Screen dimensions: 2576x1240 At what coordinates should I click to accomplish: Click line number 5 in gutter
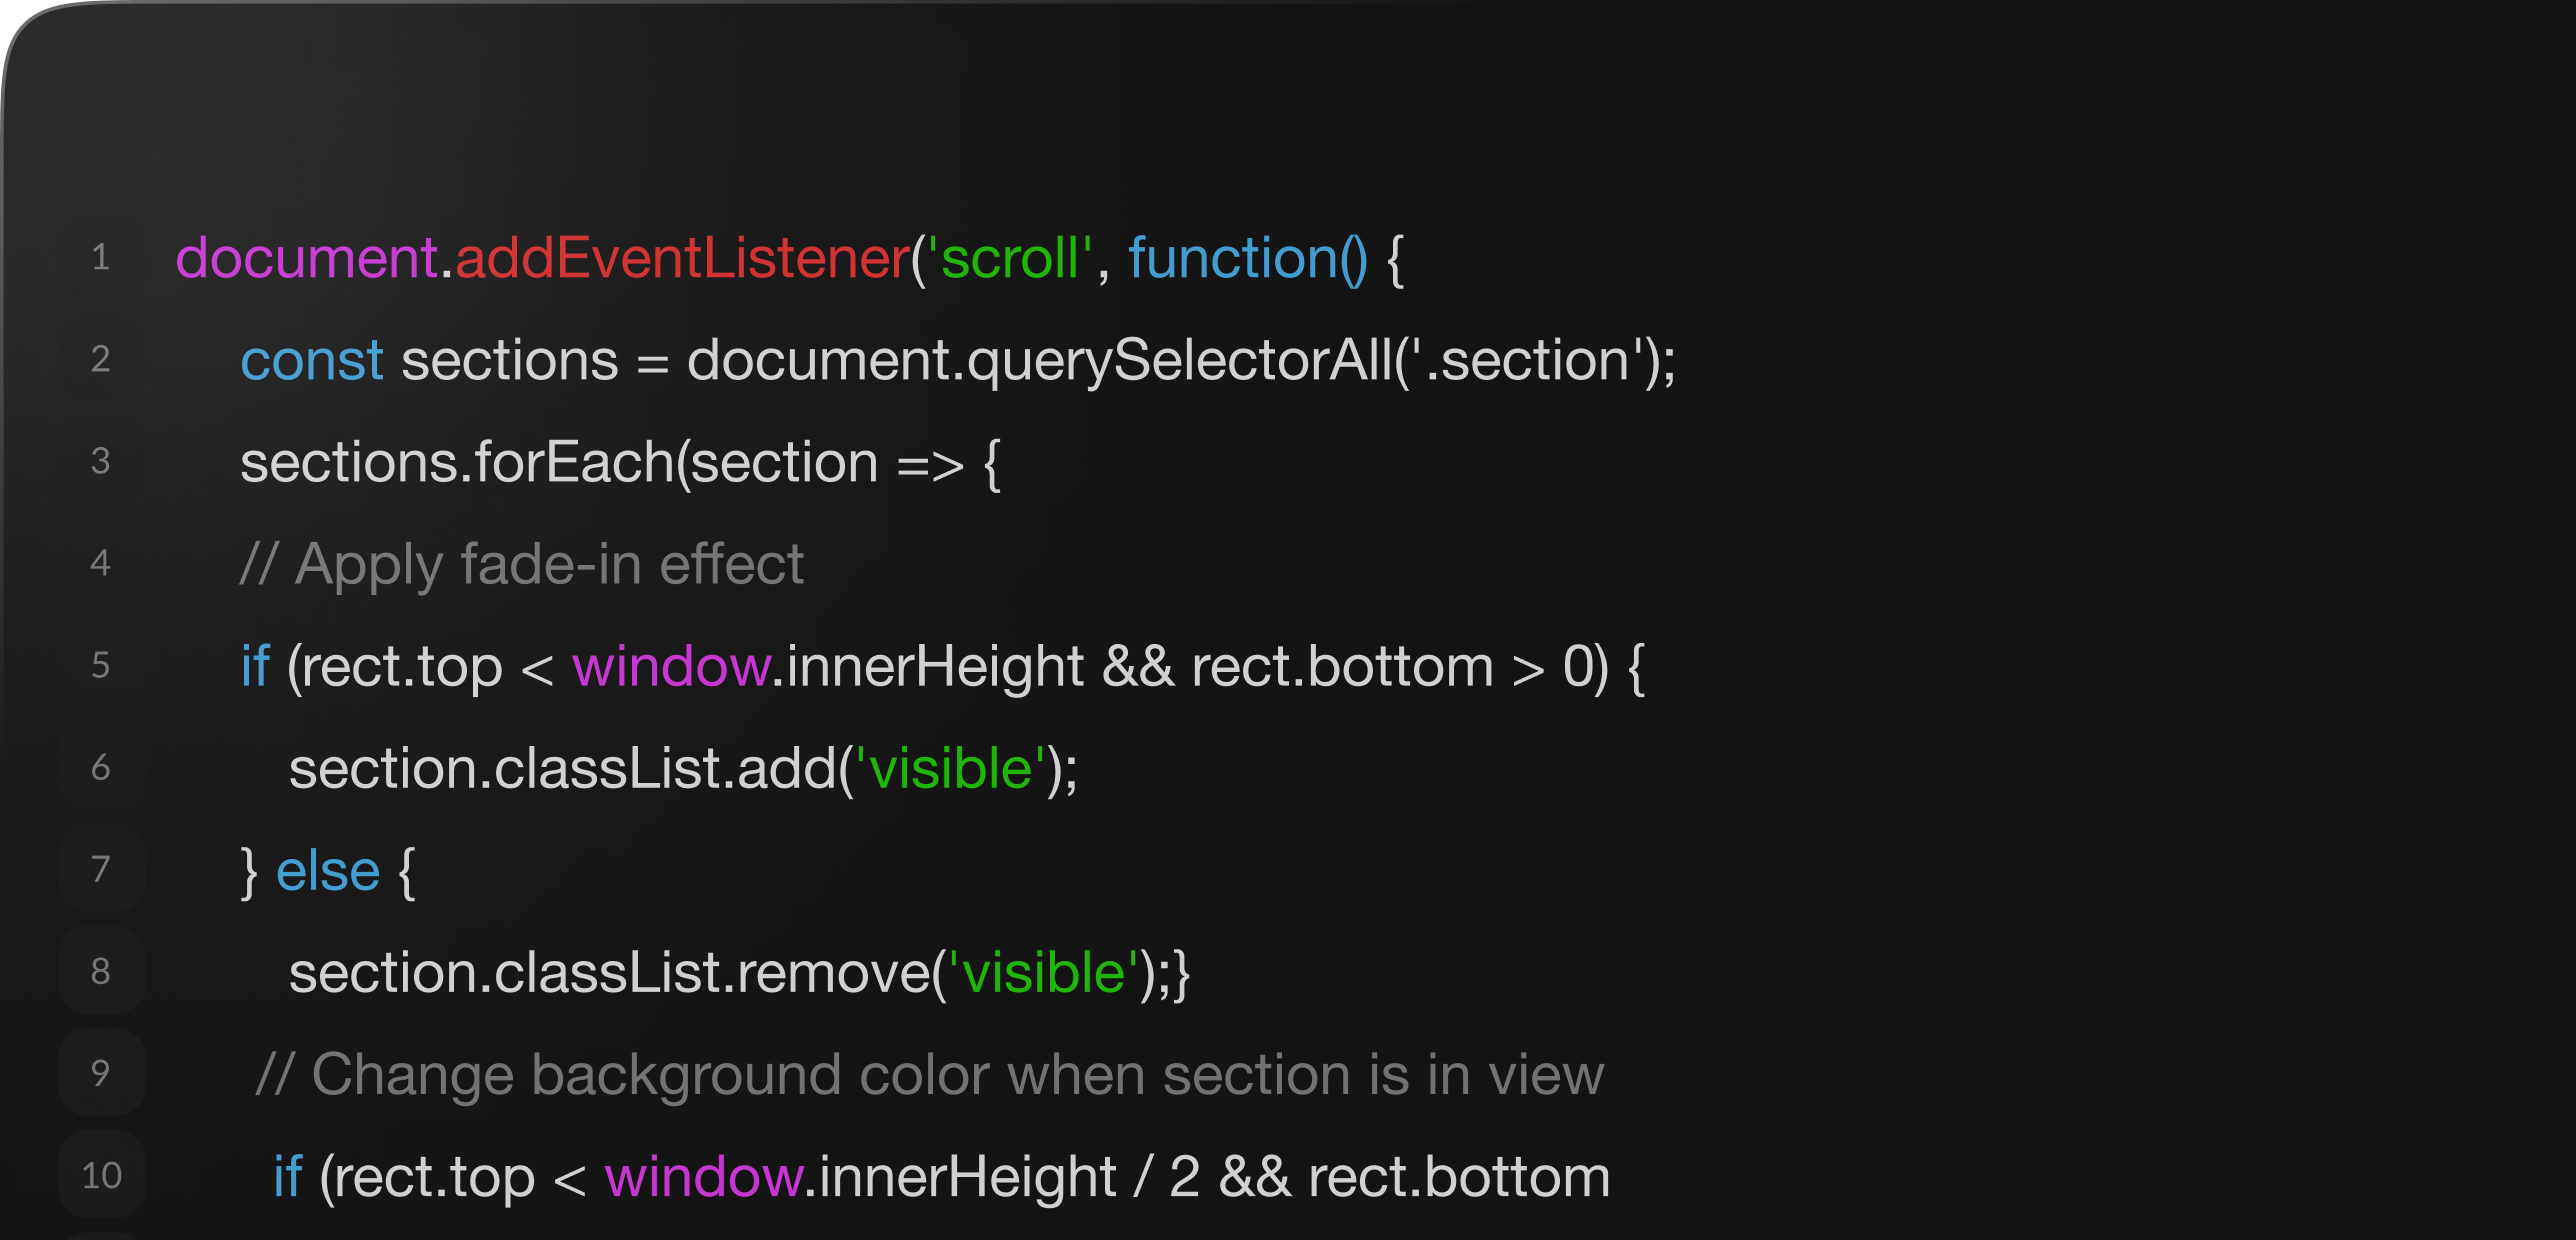100,665
